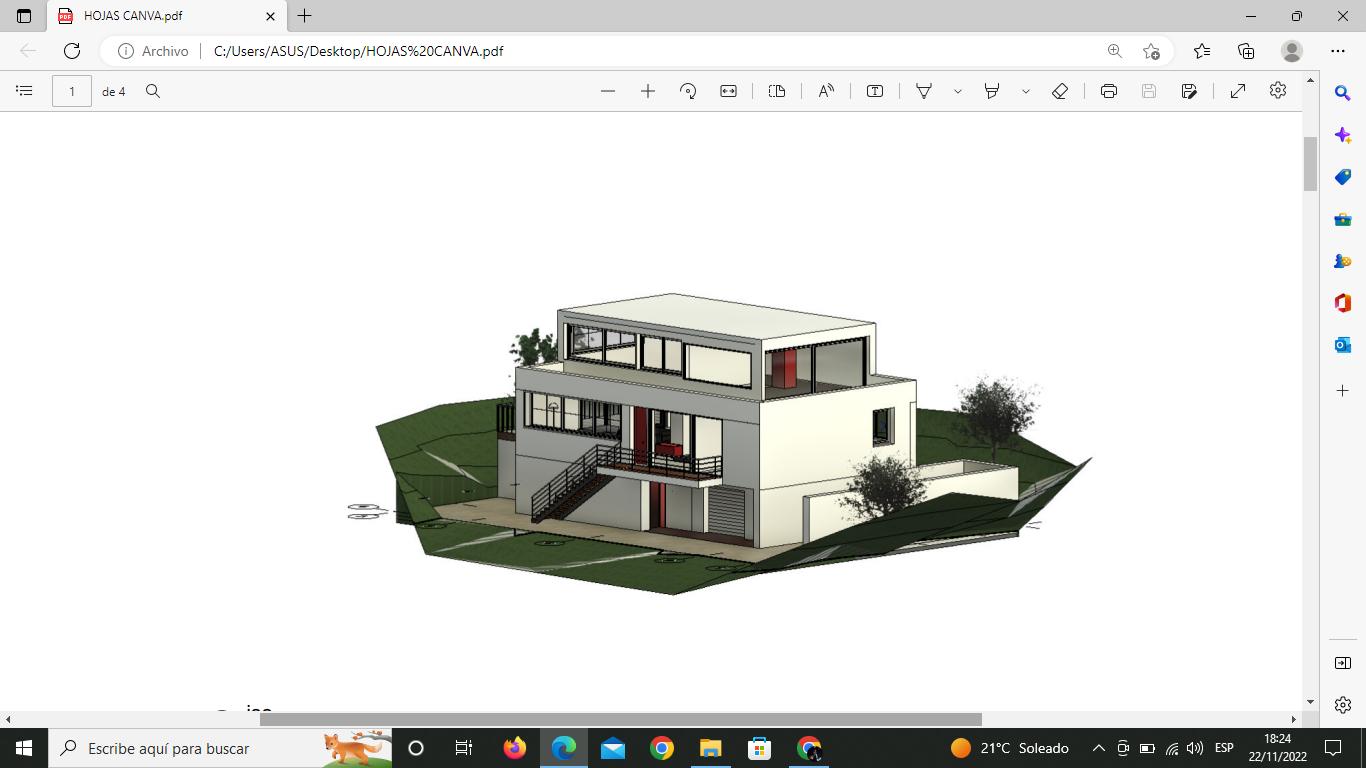
Task: Select the HOJAS CANVA.pdf tab
Action: pyautogui.click(x=165, y=16)
